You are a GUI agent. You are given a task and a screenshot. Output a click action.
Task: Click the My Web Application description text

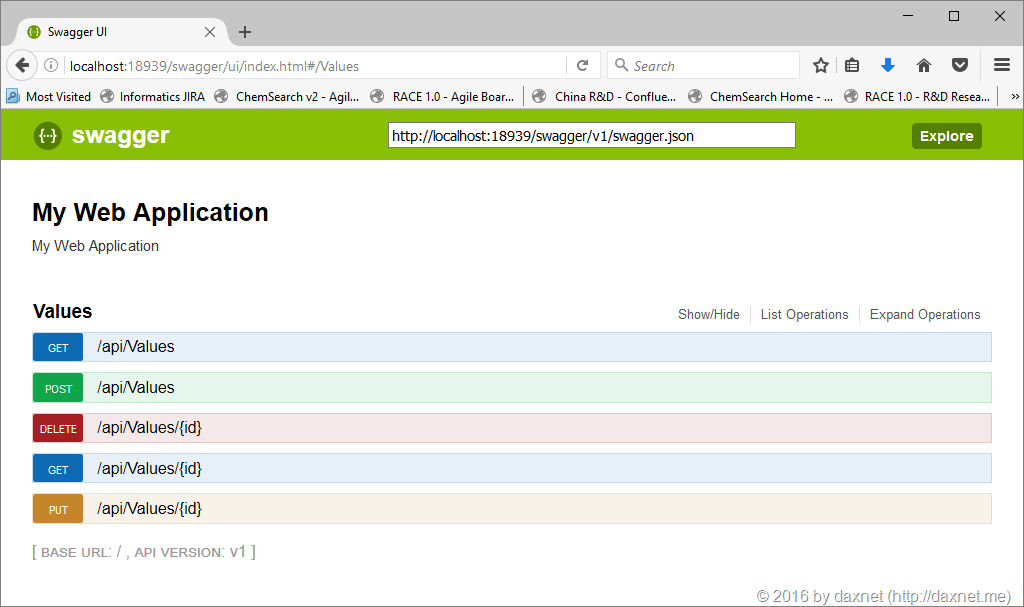(x=95, y=246)
